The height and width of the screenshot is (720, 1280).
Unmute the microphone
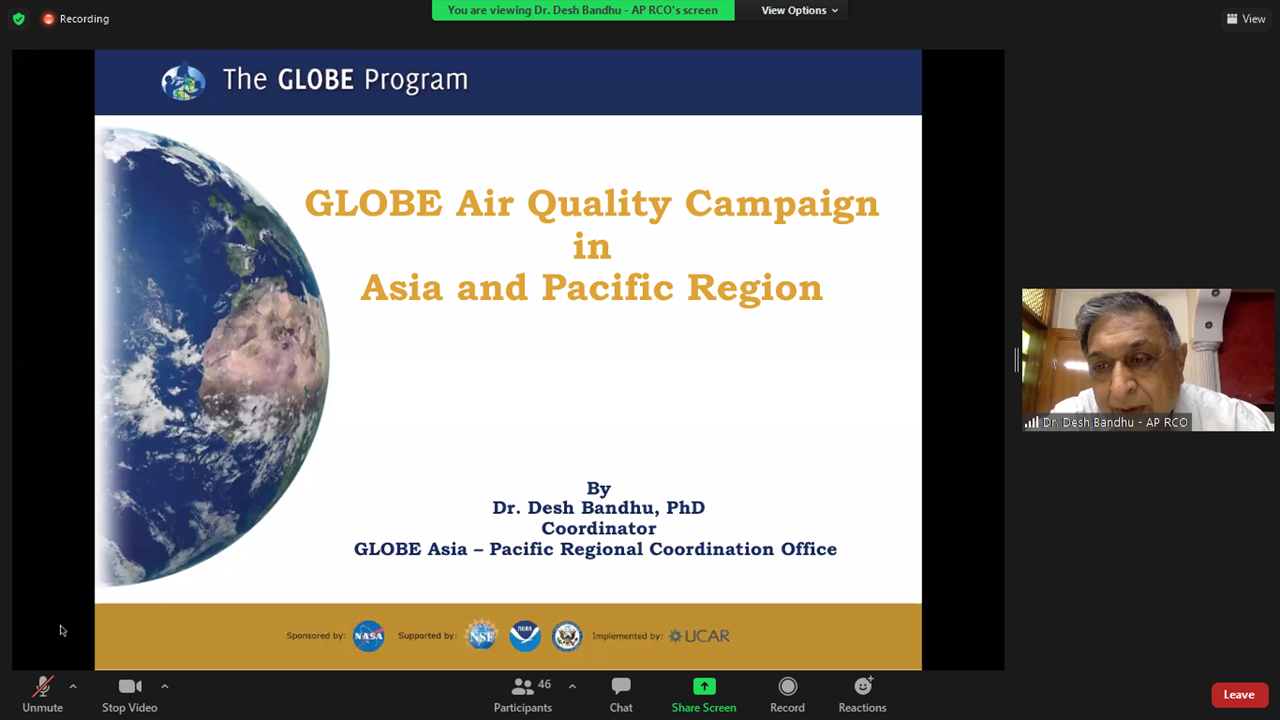42,694
